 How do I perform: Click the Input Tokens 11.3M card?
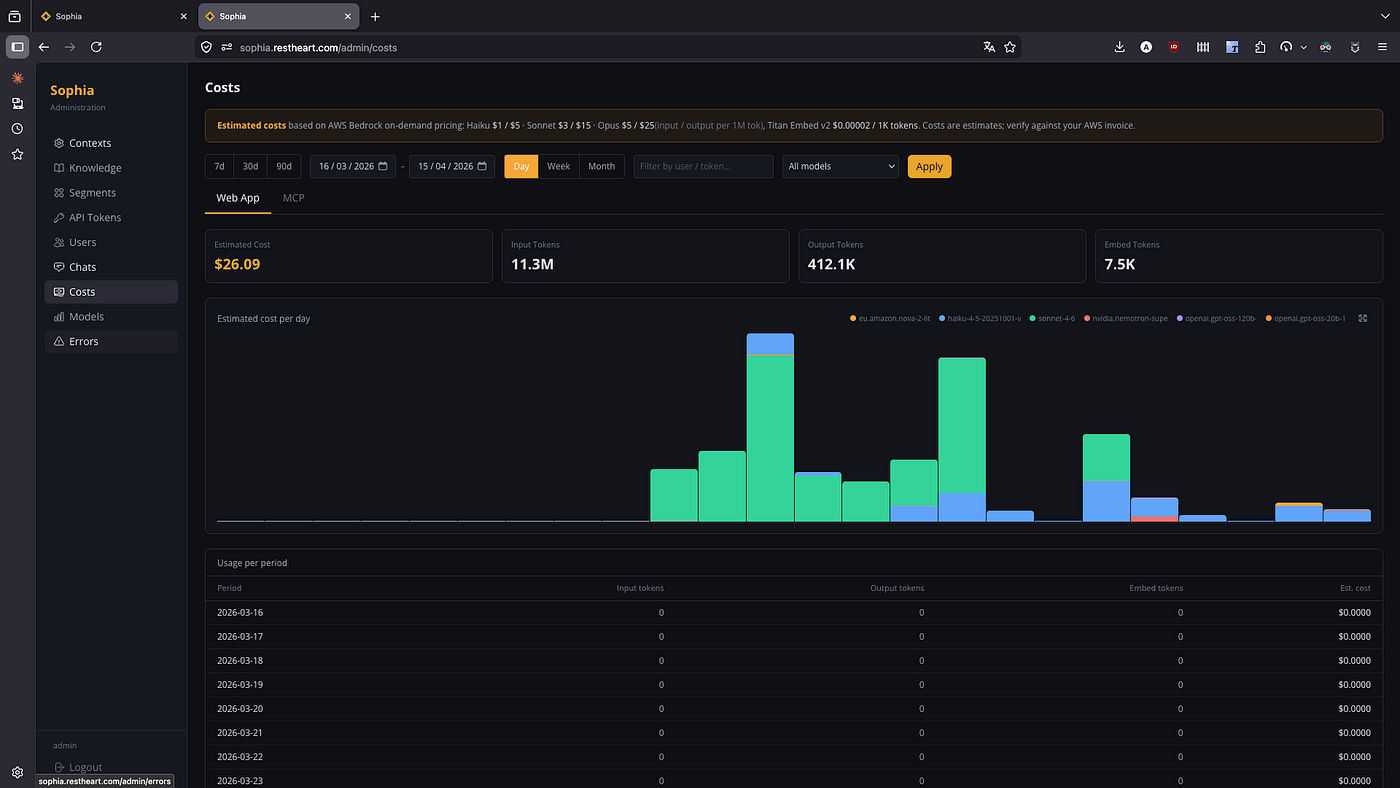pos(645,256)
